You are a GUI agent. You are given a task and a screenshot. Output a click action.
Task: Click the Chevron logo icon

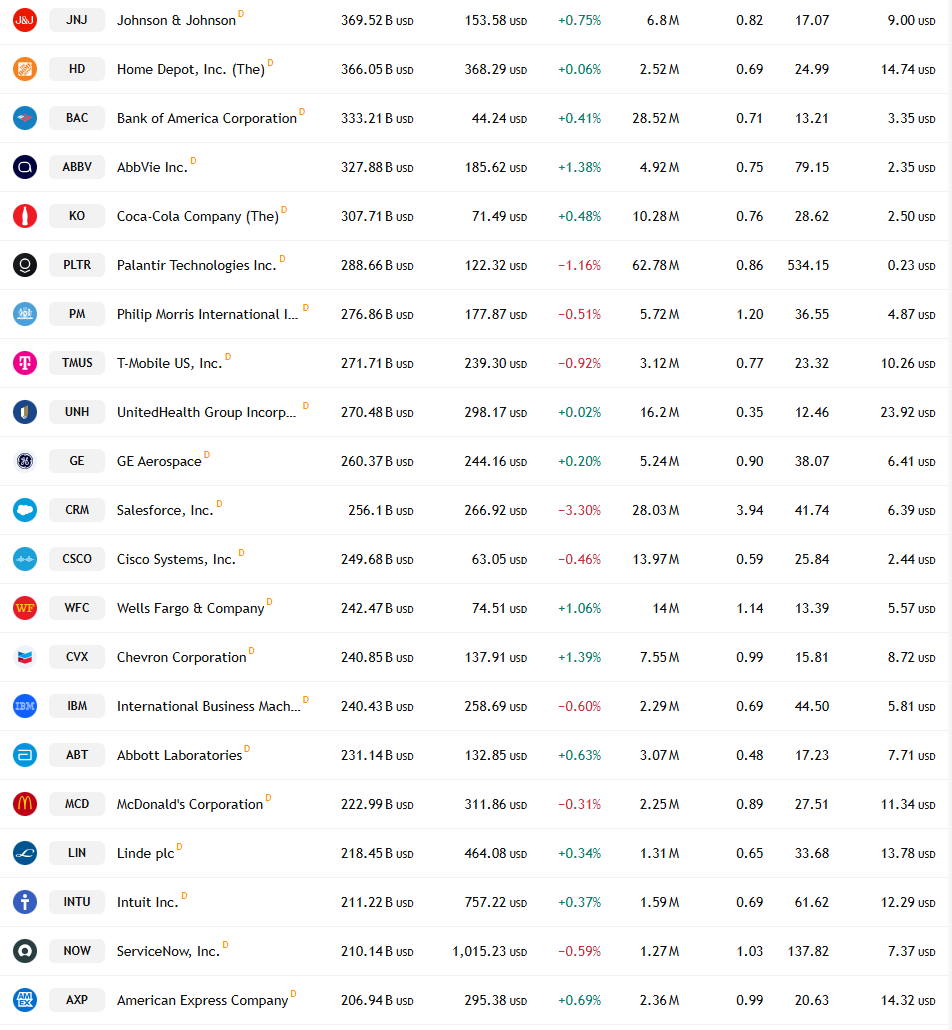click(25, 657)
